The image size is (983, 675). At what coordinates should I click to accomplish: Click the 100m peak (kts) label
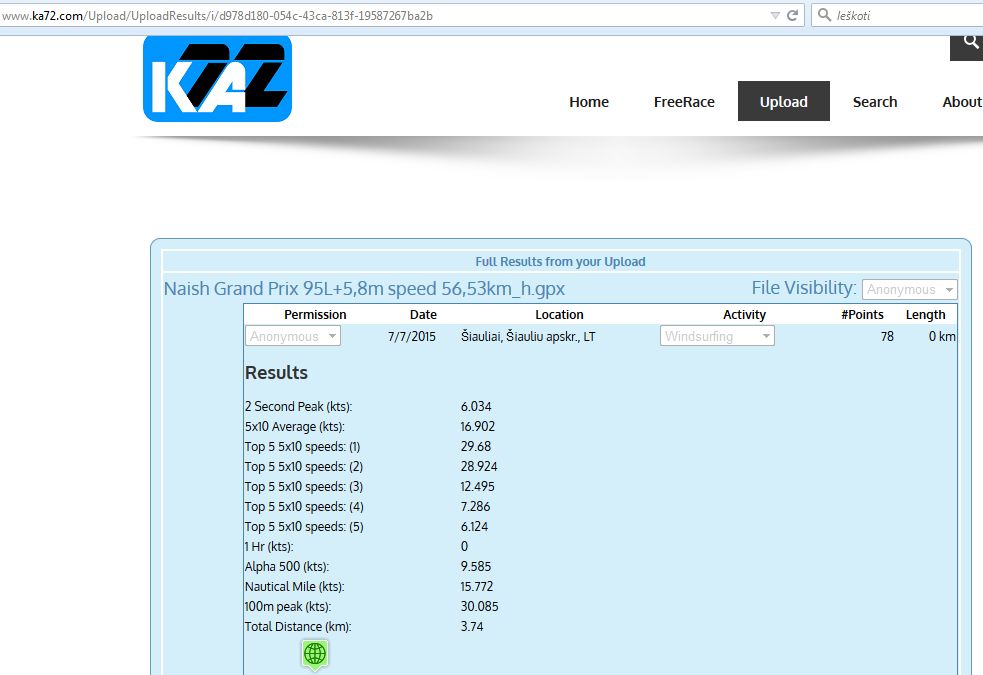coord(288,607)
